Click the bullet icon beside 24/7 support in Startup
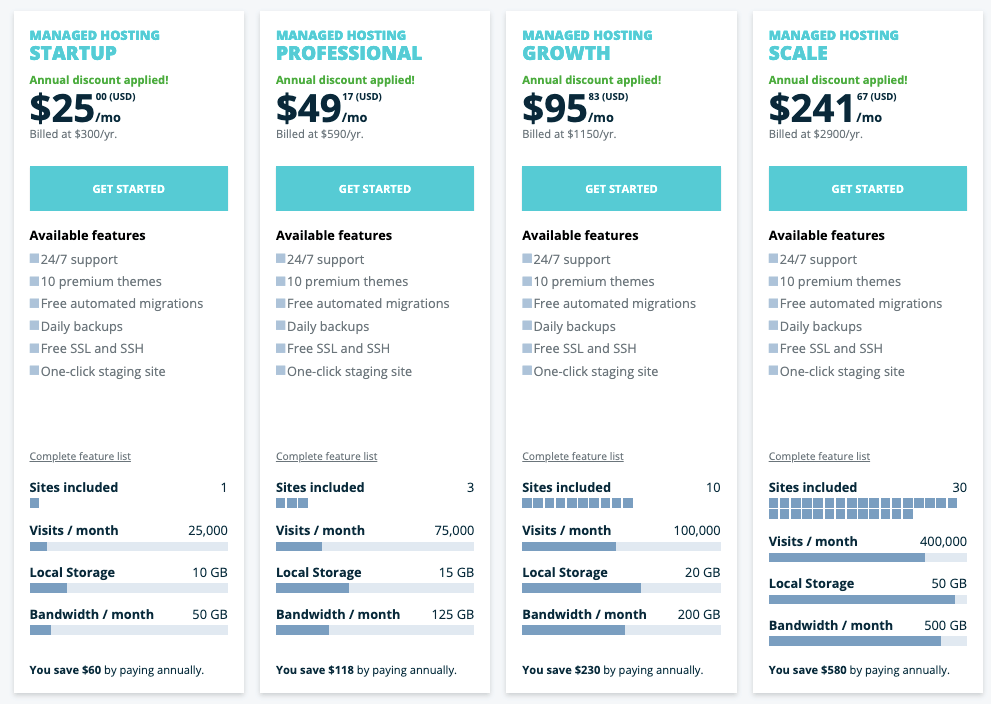This screenshot has height=704, width=991. click(35, 258)
